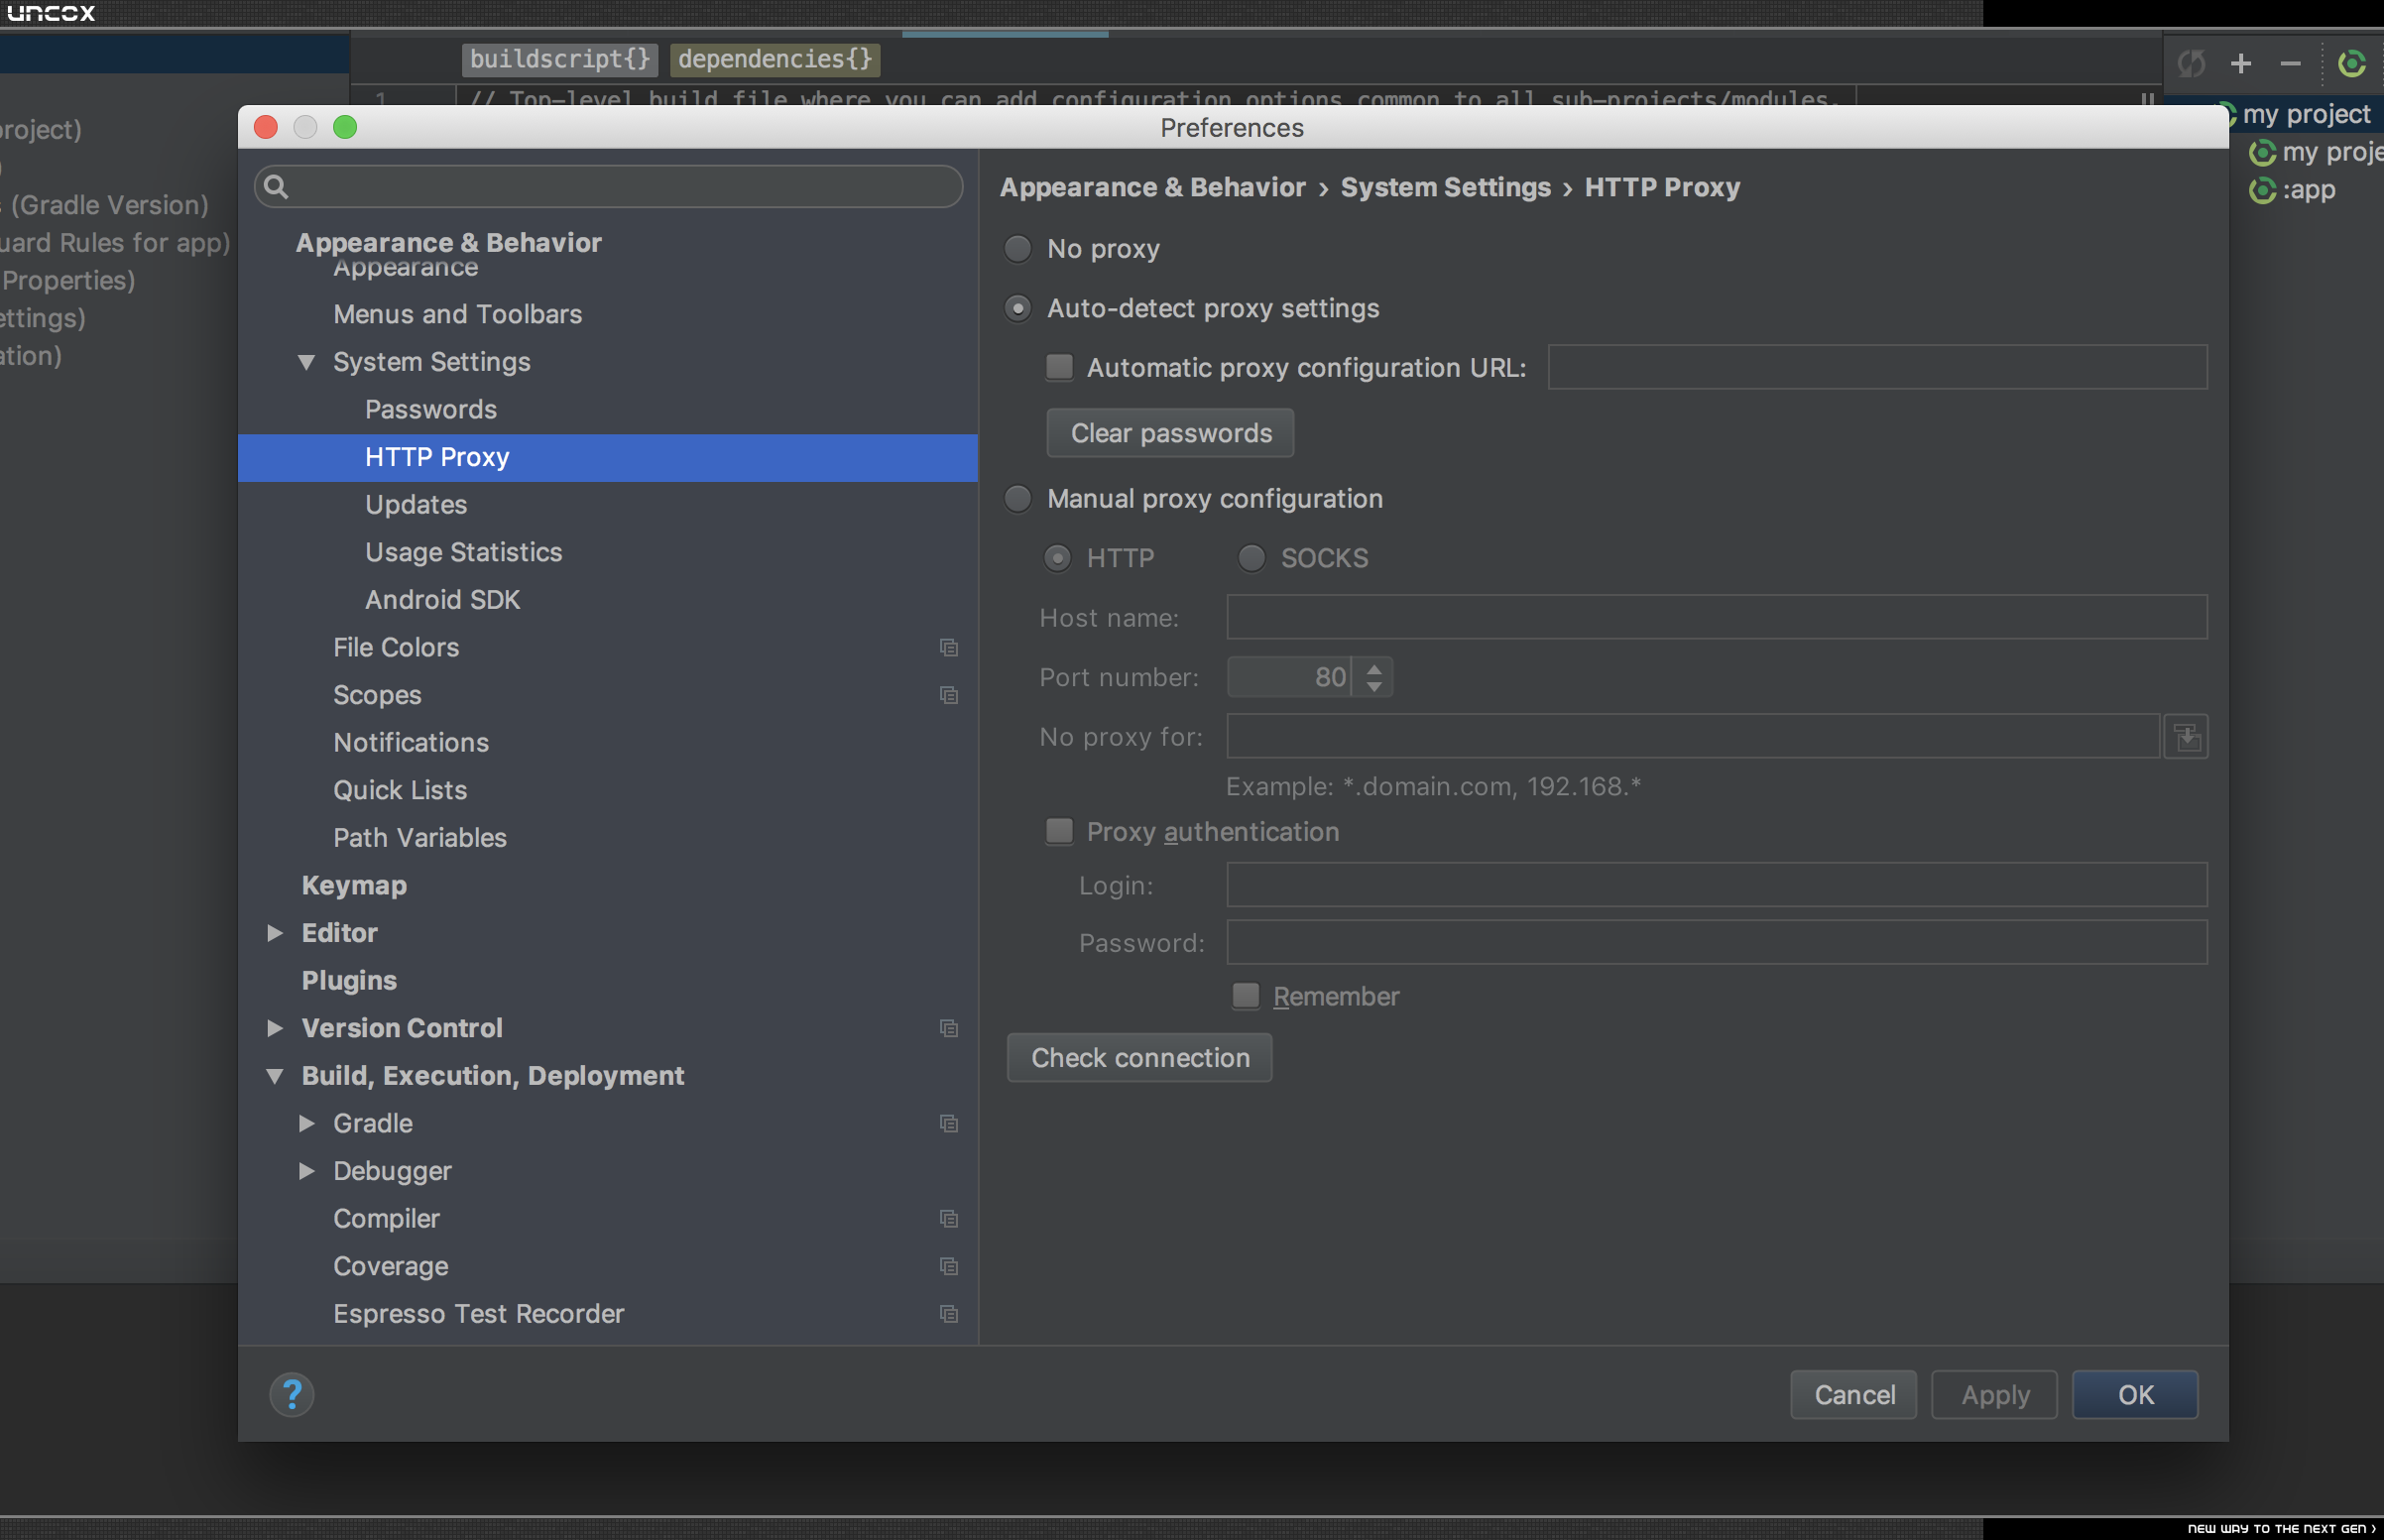Expand the Version Control section arrow
Image resolution: width=2384 pixels, height=1540 pixels.
point(275,1028)
